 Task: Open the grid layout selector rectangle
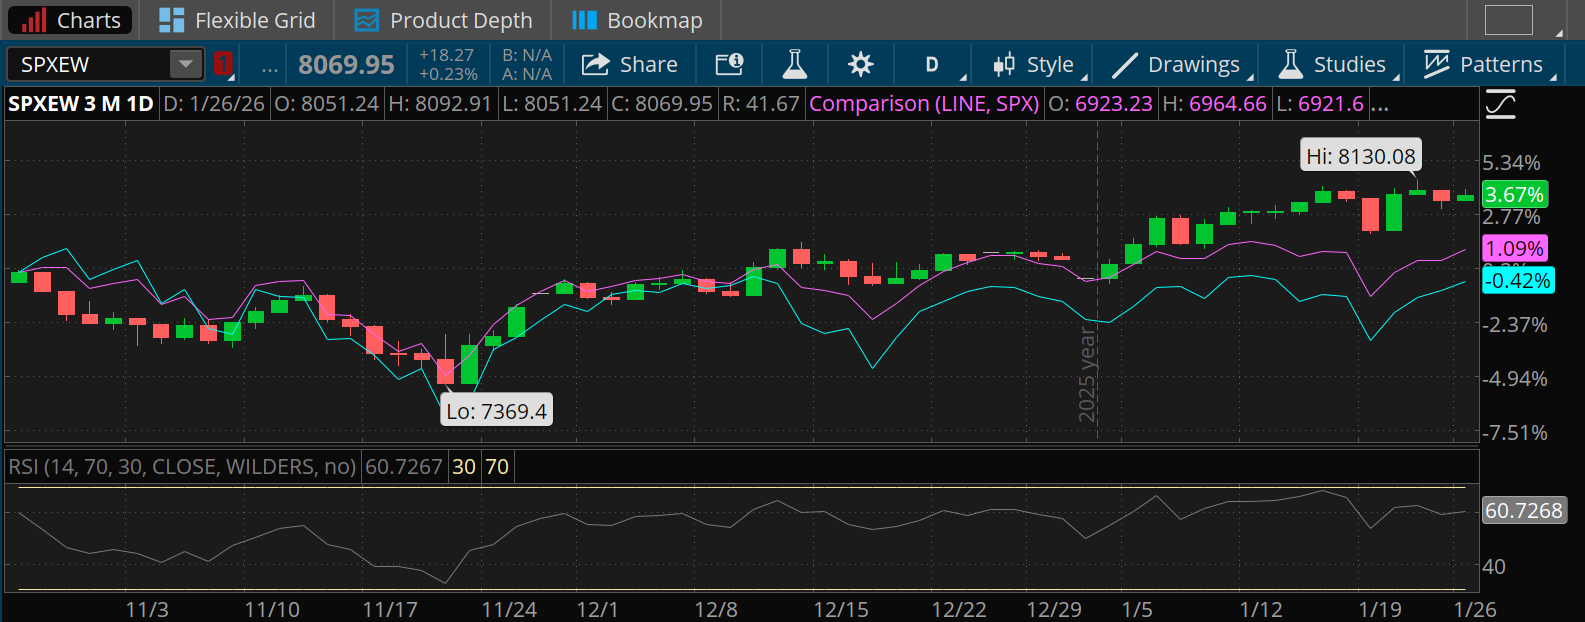[1509, 20]
